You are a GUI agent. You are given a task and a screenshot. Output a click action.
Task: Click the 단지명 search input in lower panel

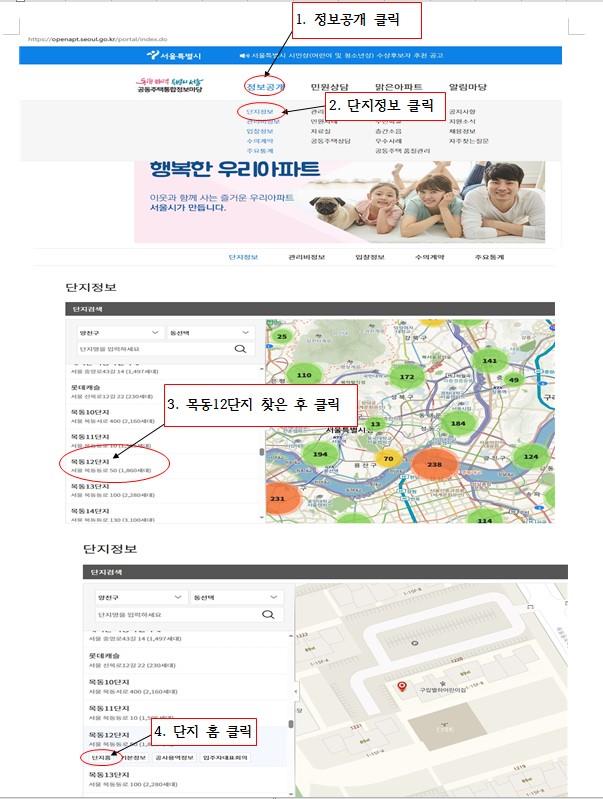(178, 615)
